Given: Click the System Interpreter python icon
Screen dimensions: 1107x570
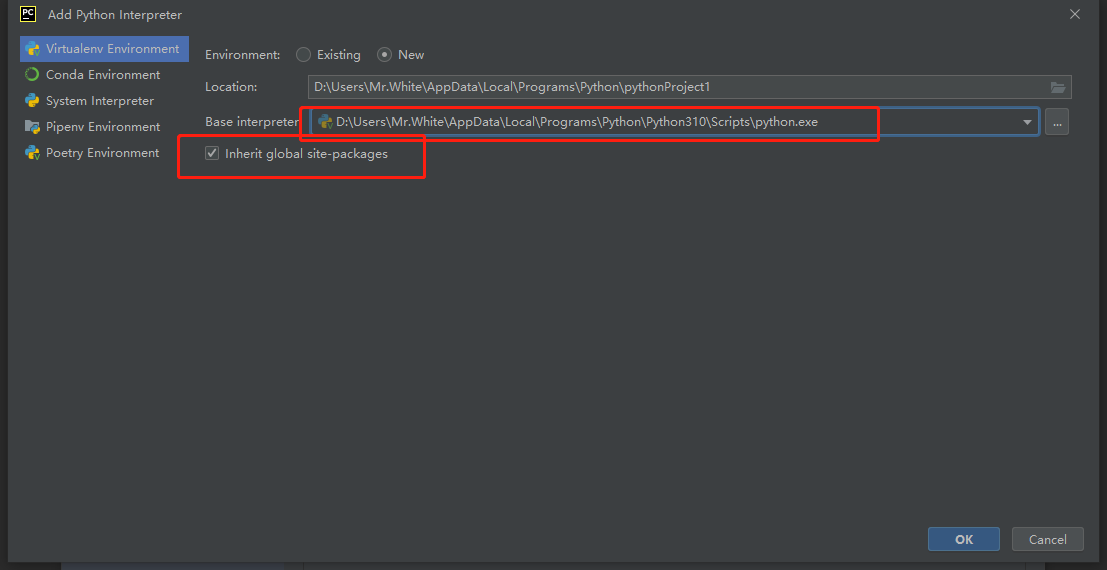Looking at the screenshot, I should point(32,101).
